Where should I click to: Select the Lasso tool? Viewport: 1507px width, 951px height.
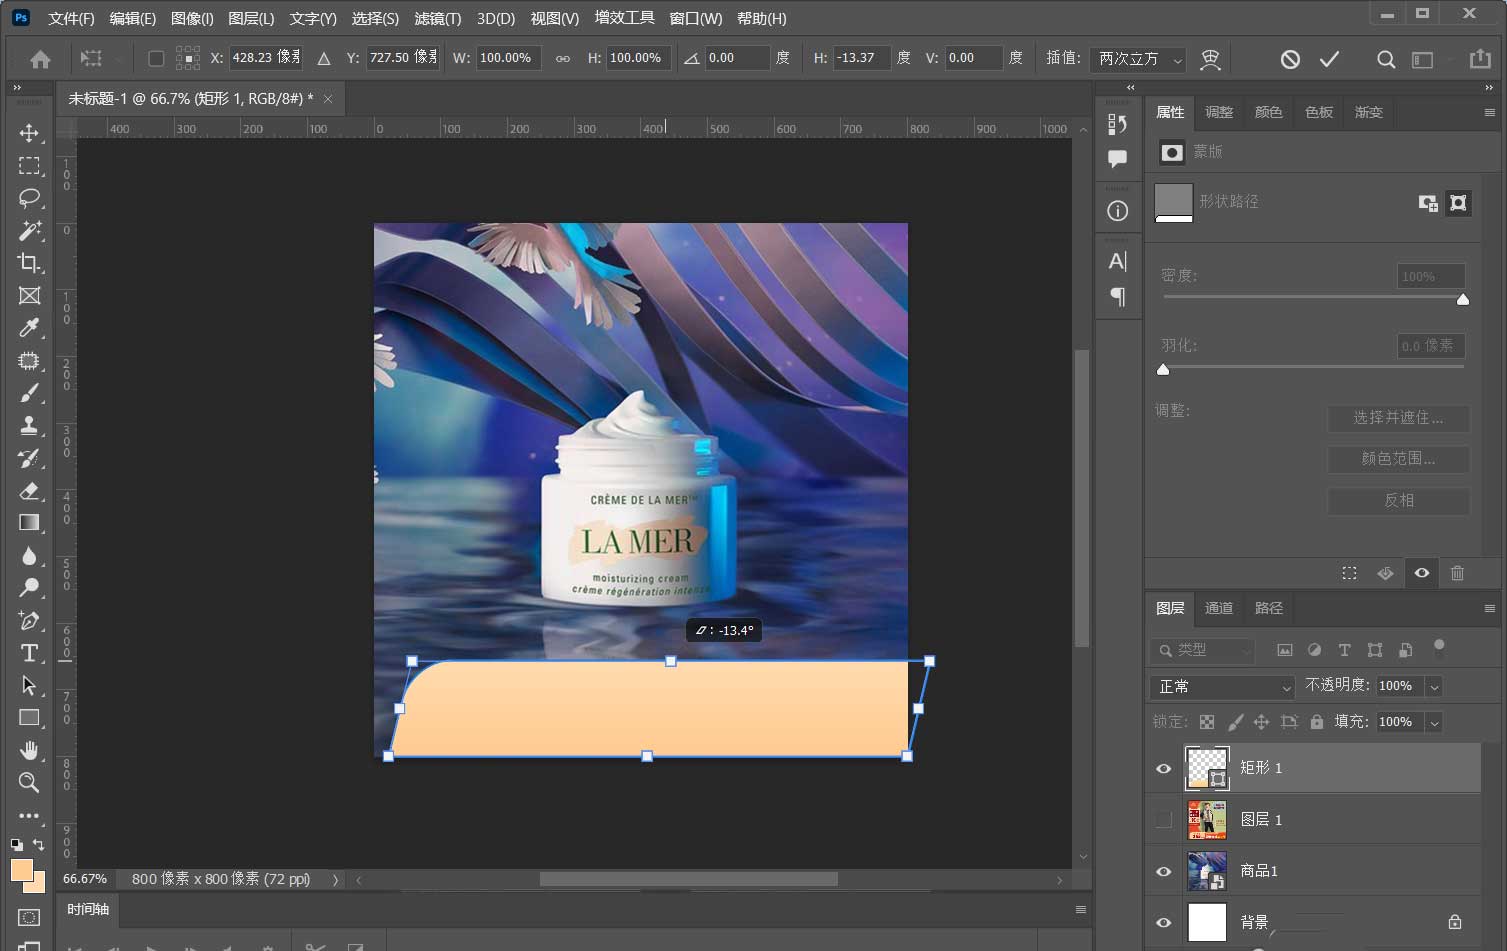point(29,198)
